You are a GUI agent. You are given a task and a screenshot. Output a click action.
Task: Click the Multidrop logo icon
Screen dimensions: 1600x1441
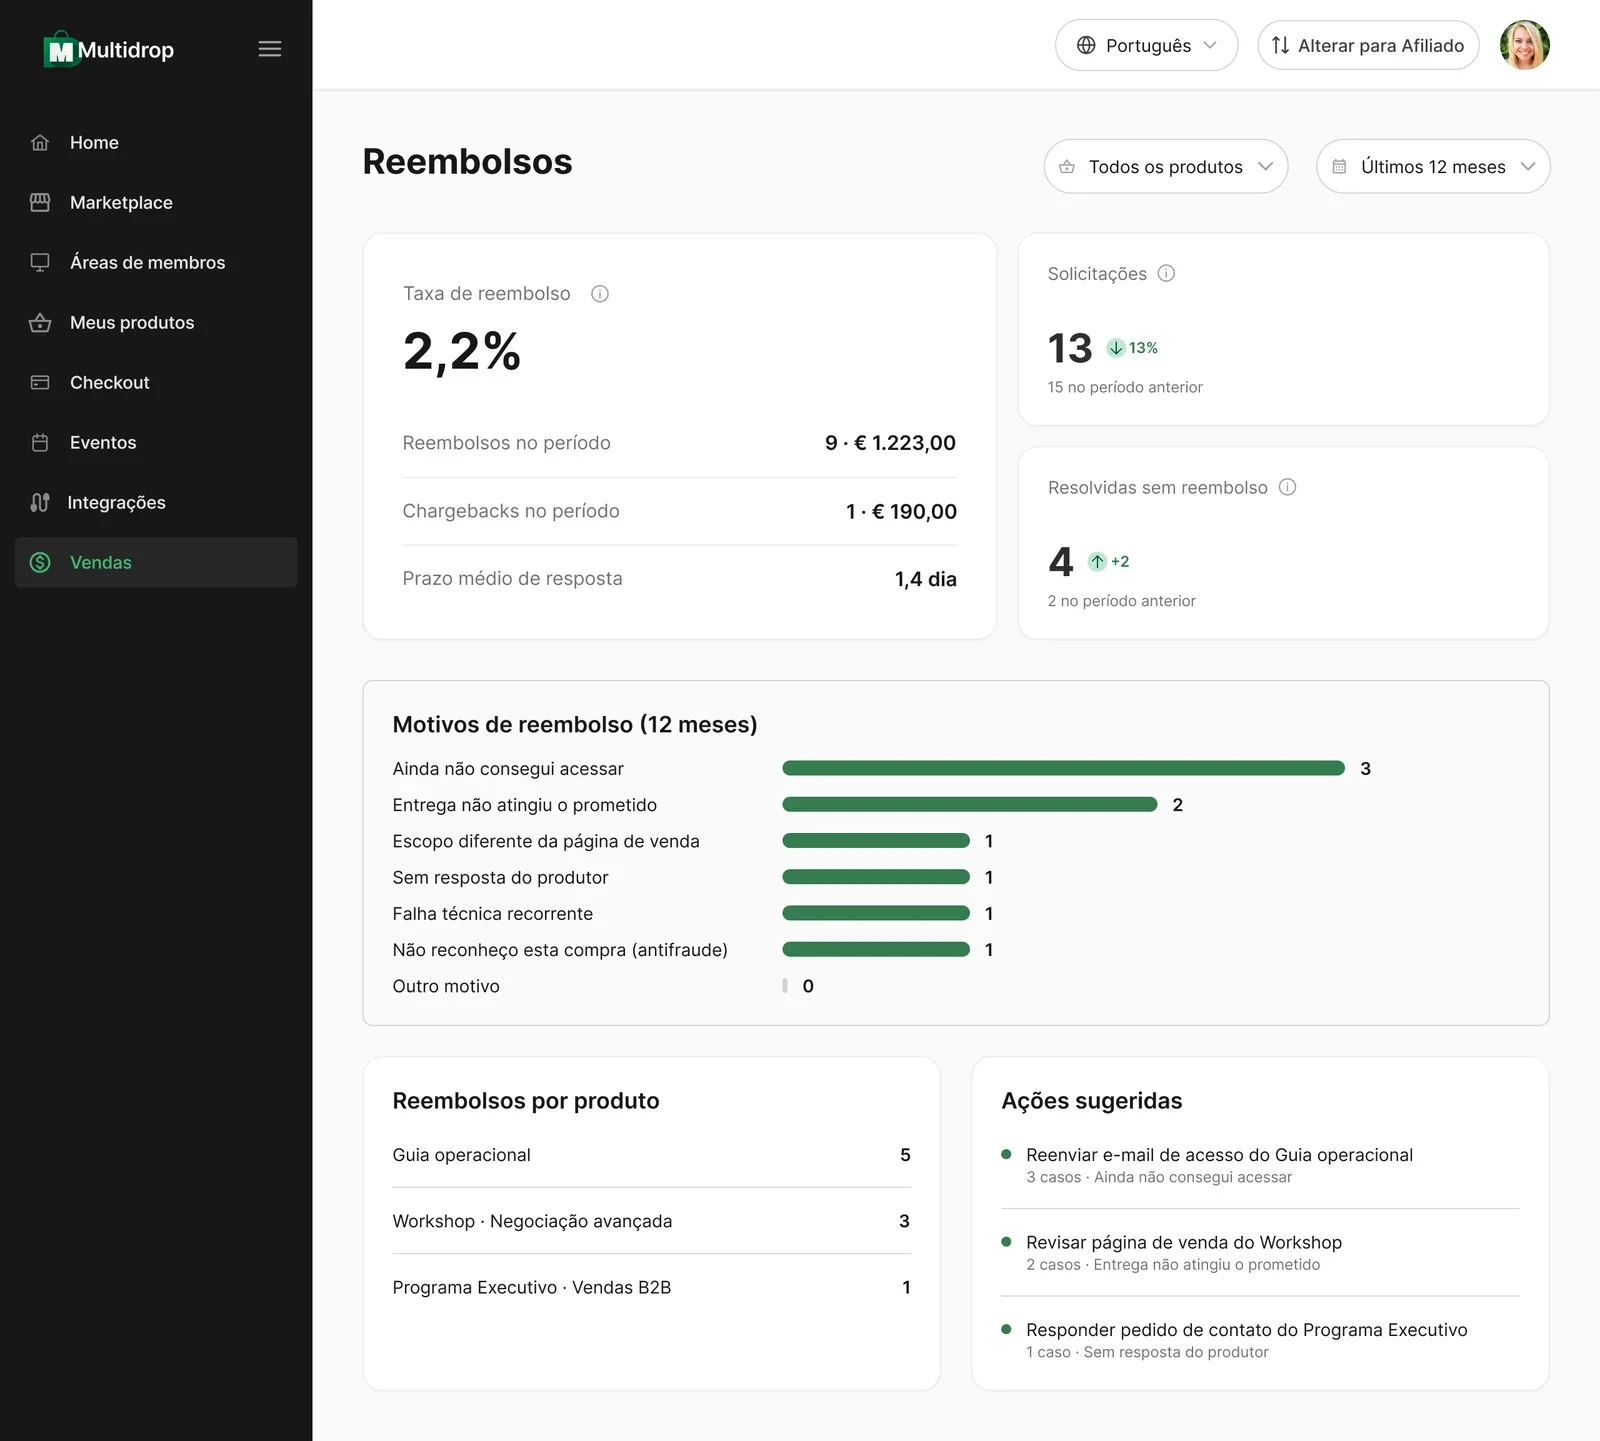click(60, 49)
